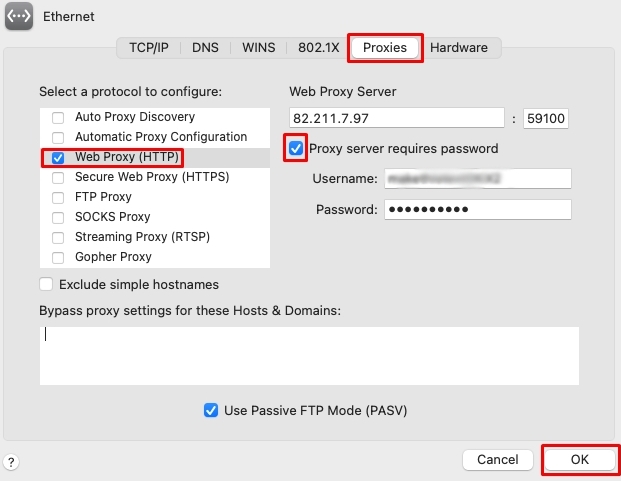
Task: Disable Use Passive FTP Mode (PASV)
Action: 211,410
